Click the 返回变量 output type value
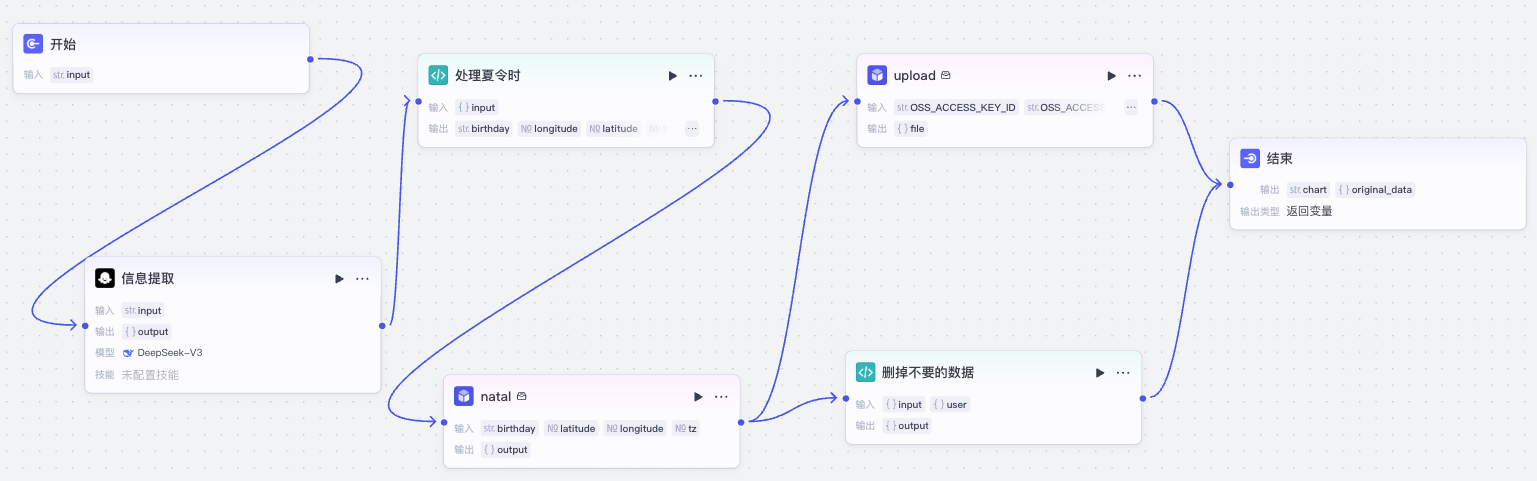1537x481 pixels. coord(1309,211)
